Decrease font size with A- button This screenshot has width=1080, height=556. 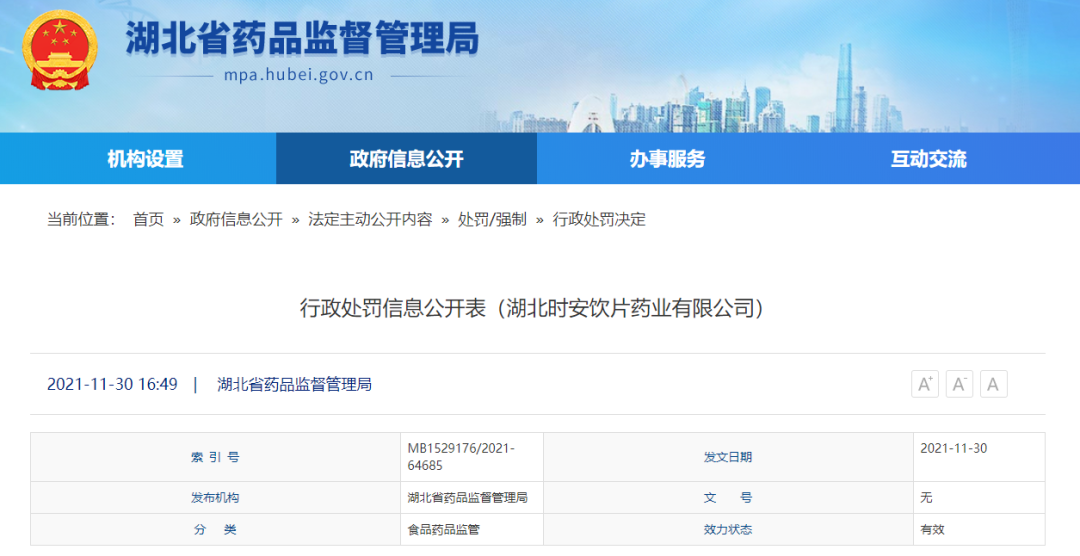click(959, 384)
